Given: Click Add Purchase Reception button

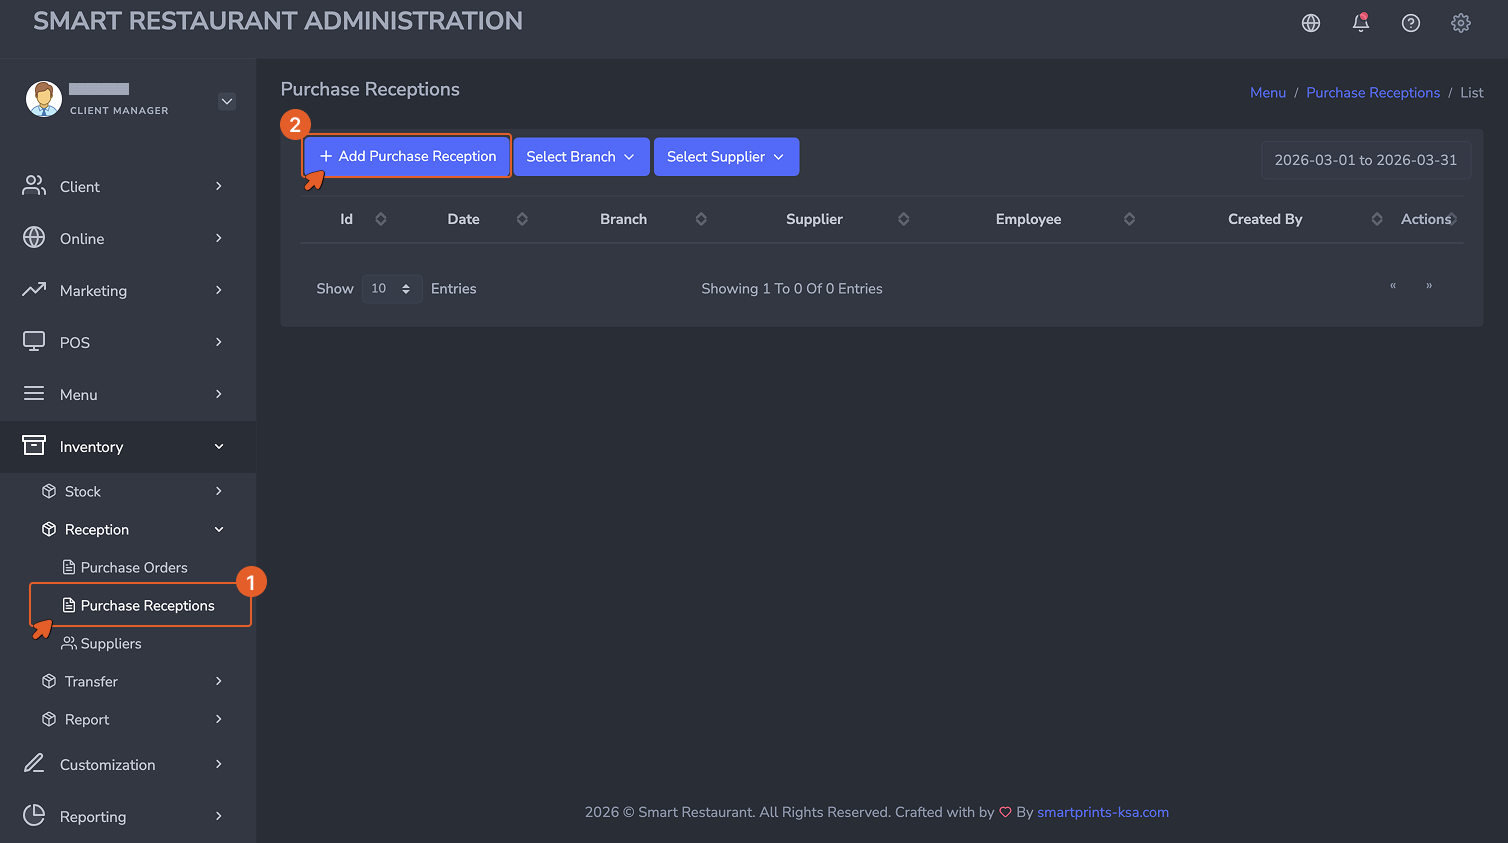Looking at the screenshot, I should [x=408, y=156].
